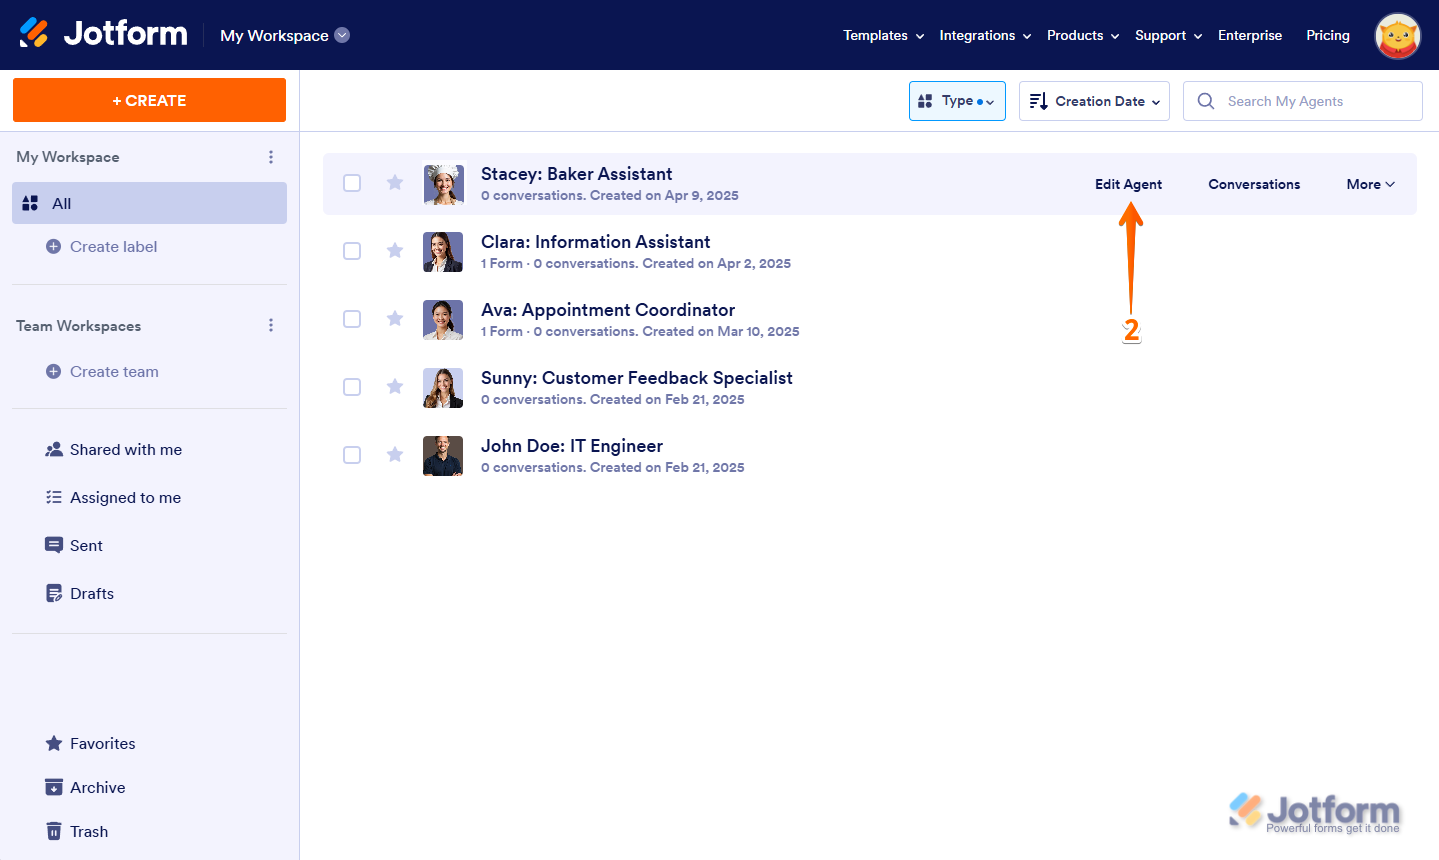Viewport: 1439px width, 860px height.
Task: Expand the More menu for Stacey
Action: click(1370, 184)
